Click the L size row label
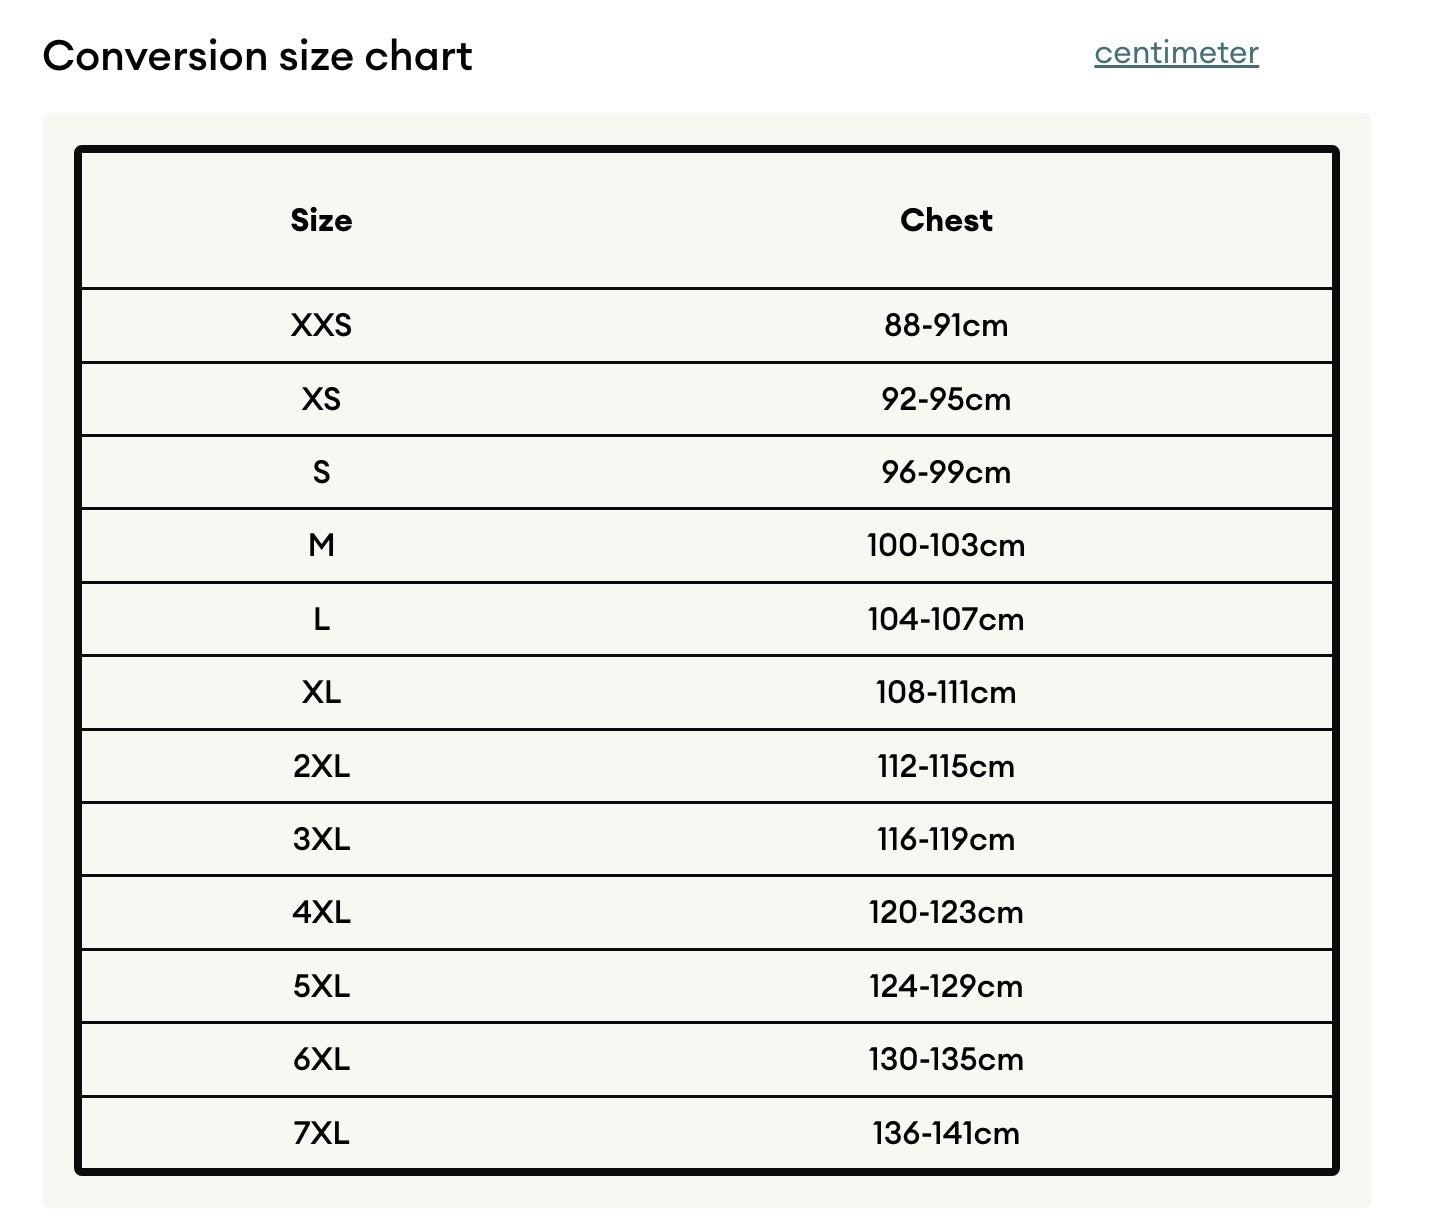This screenshot has width=1430, height=1228. tap(321, 619)
